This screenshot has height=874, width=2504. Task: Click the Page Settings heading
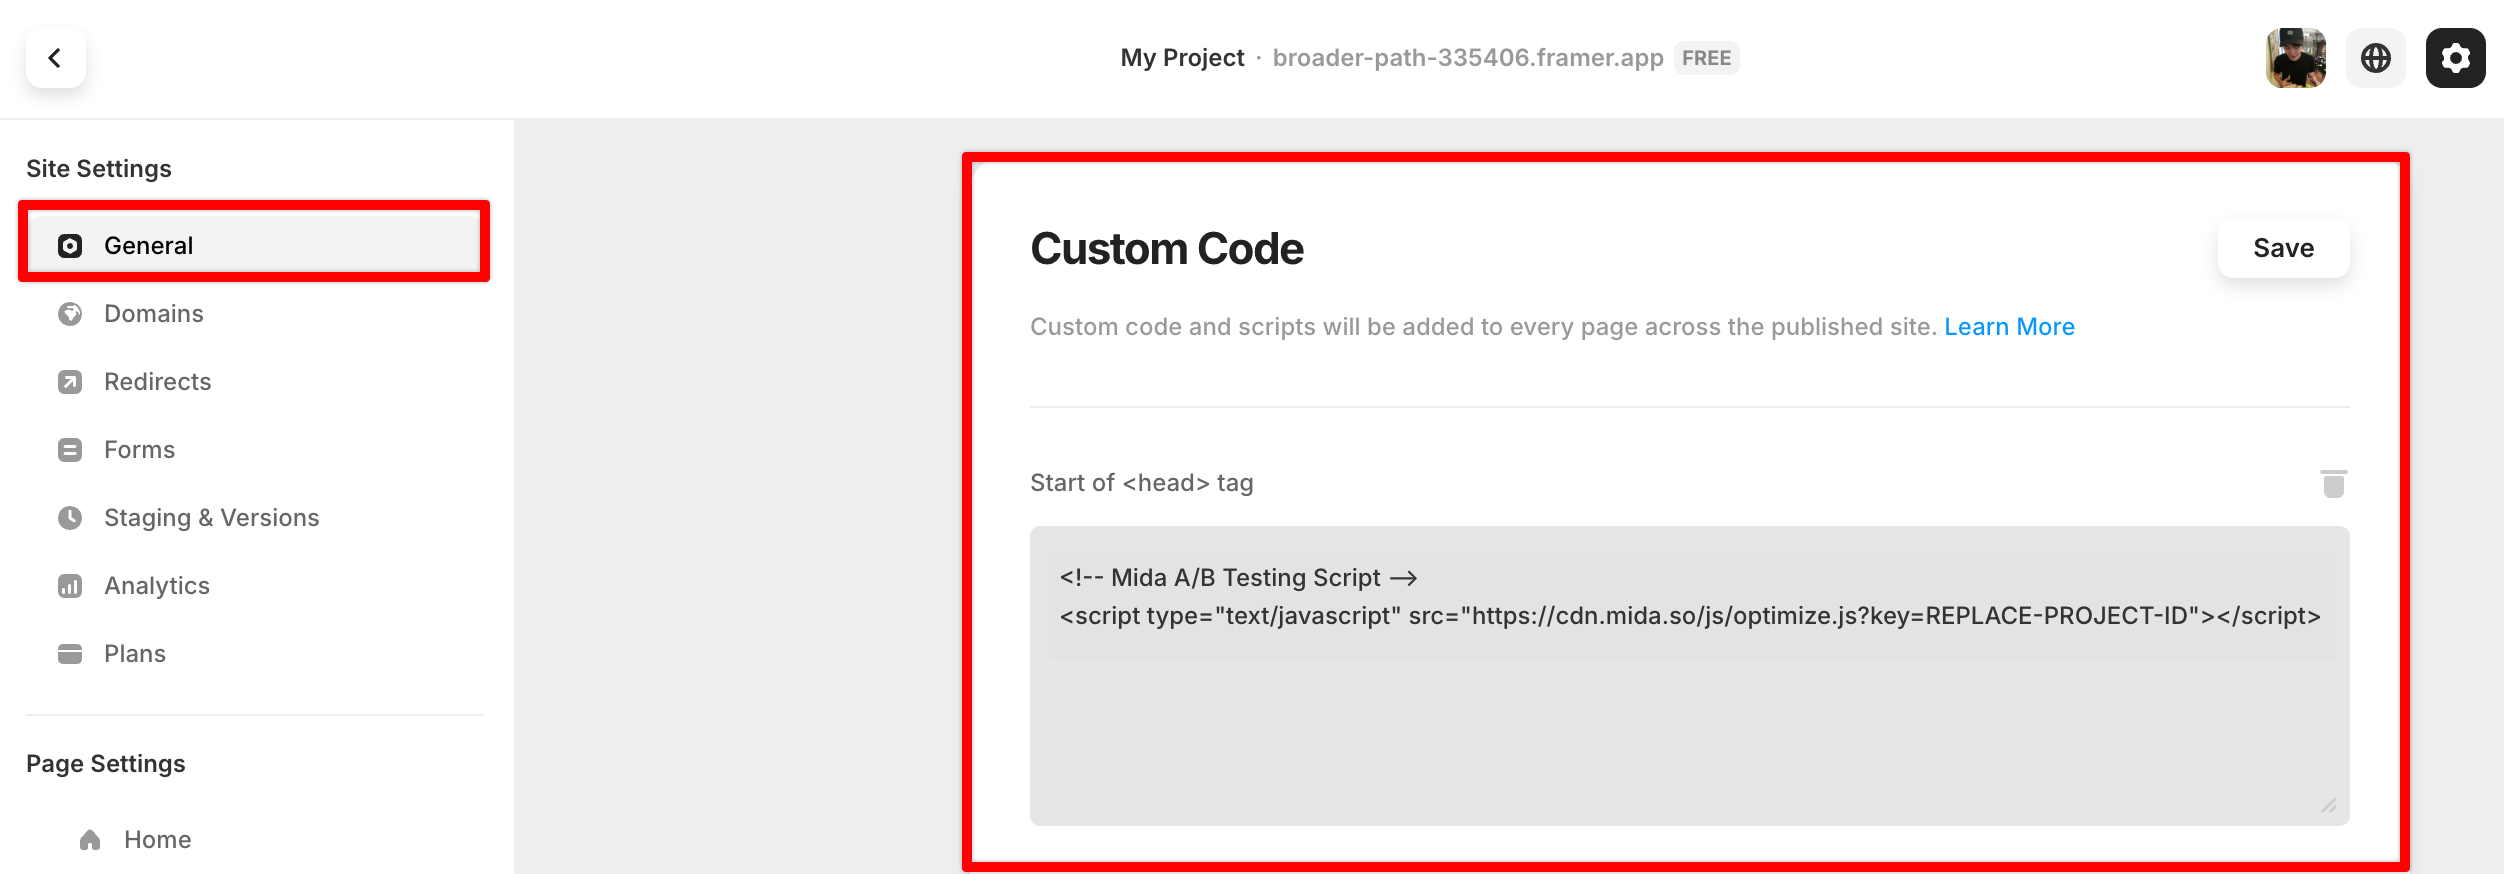[x=106, y=764]
